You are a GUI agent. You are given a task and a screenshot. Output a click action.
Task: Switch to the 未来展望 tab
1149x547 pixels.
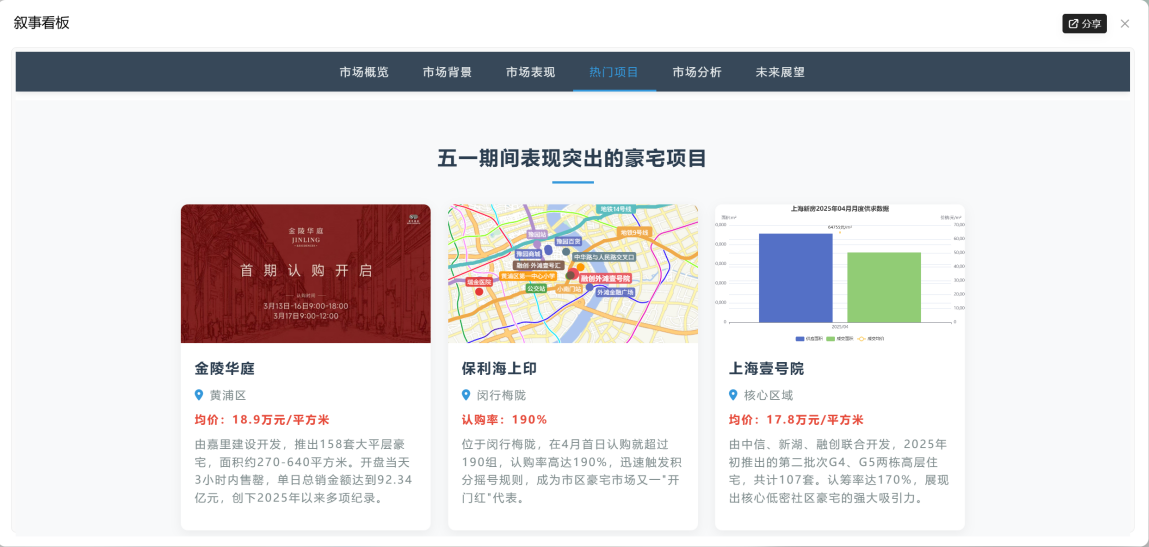[780, 72]
